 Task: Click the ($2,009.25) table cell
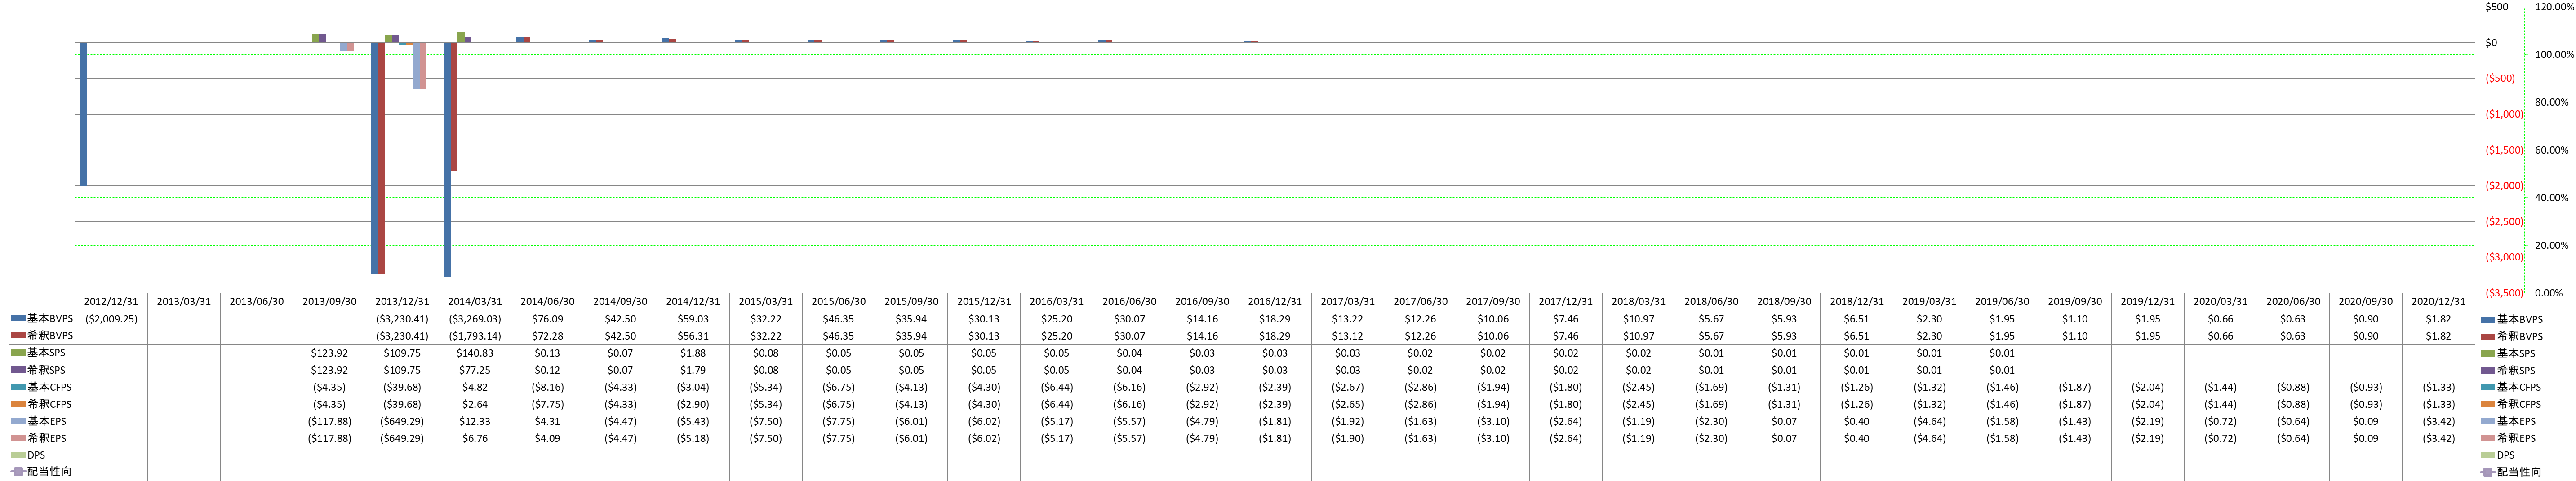pyautogui.click(x=111, y=319)
